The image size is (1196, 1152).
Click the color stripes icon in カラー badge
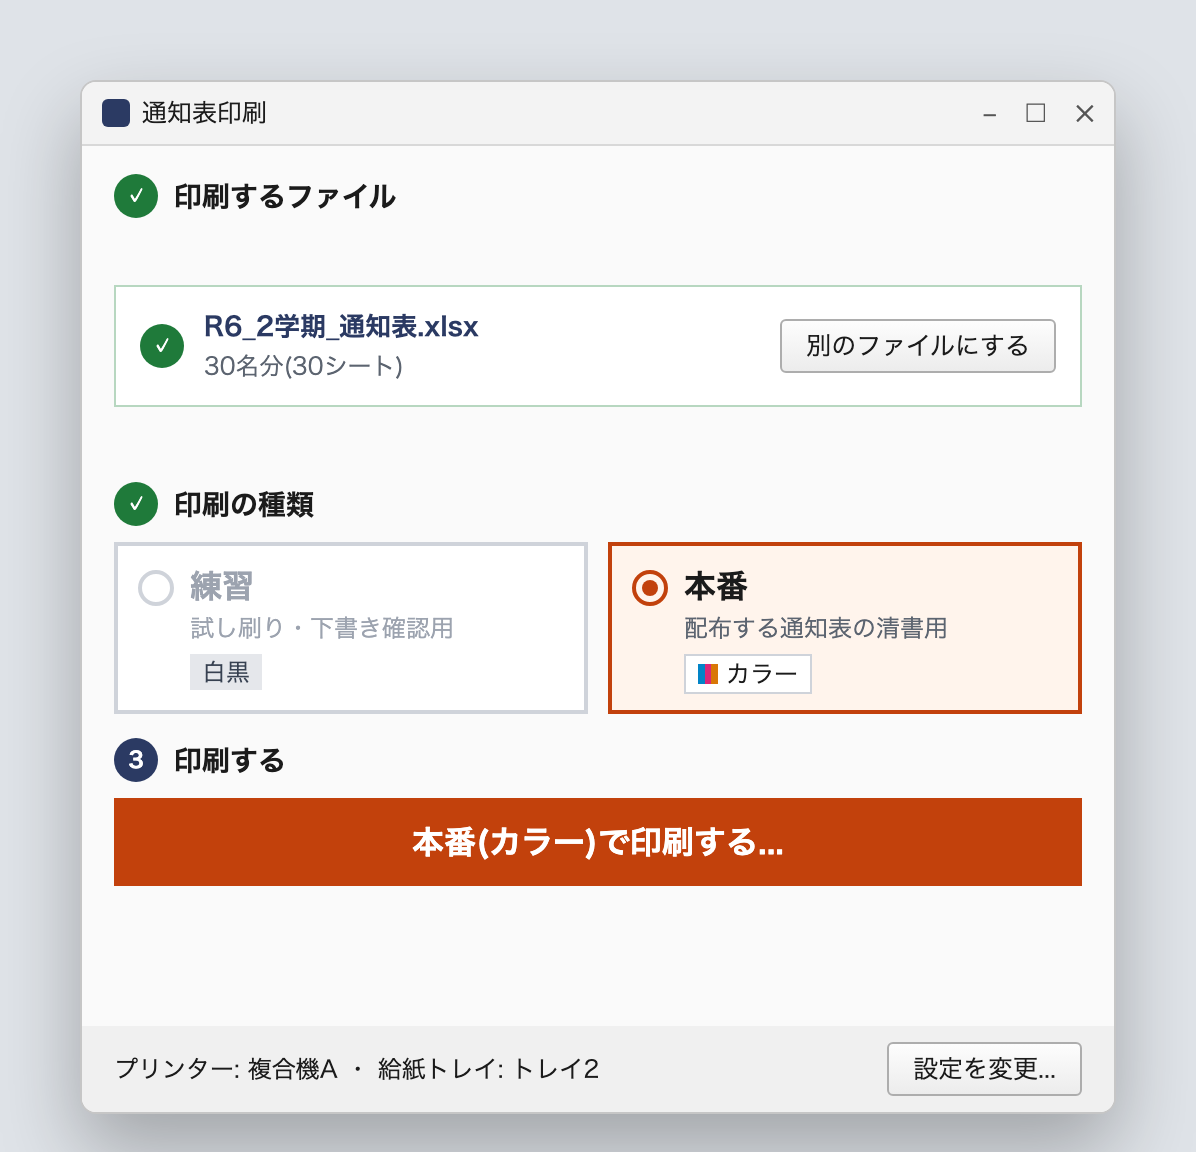(708, 674)
